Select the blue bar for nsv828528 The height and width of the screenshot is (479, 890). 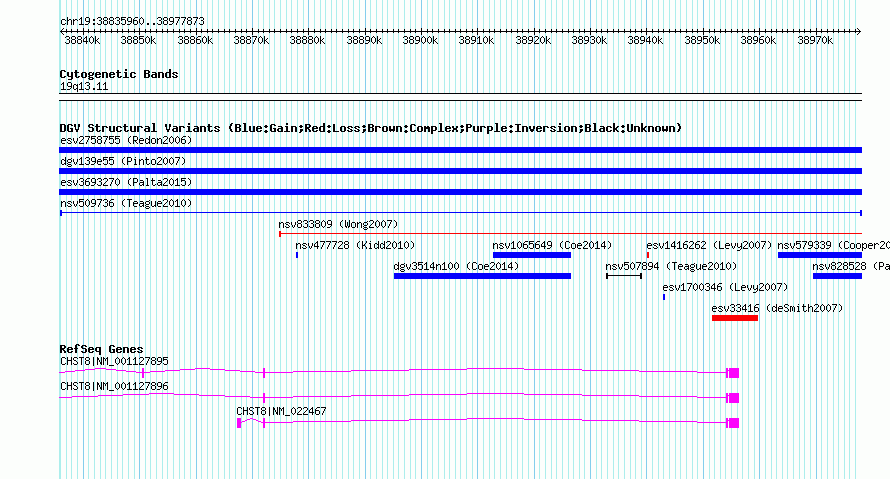tap(837, 276)
